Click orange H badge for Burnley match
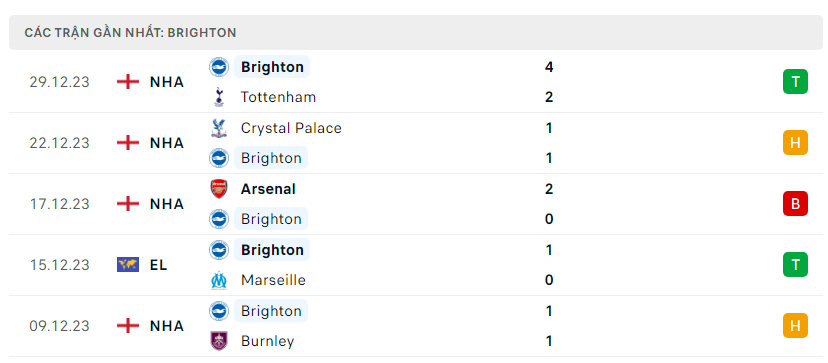This screenshot has height=363, width=828. pyautogui.click(x=795, y=325)
